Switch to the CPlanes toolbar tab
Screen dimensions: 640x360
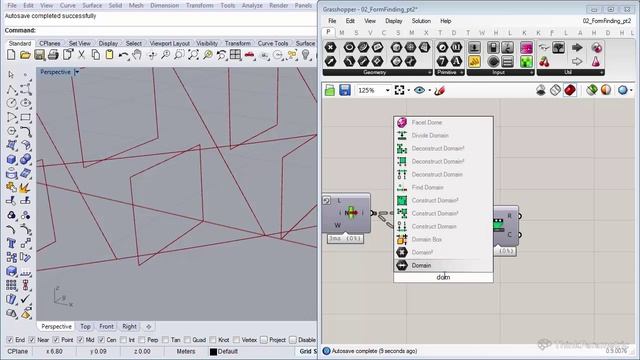click(x=50, y=43)
